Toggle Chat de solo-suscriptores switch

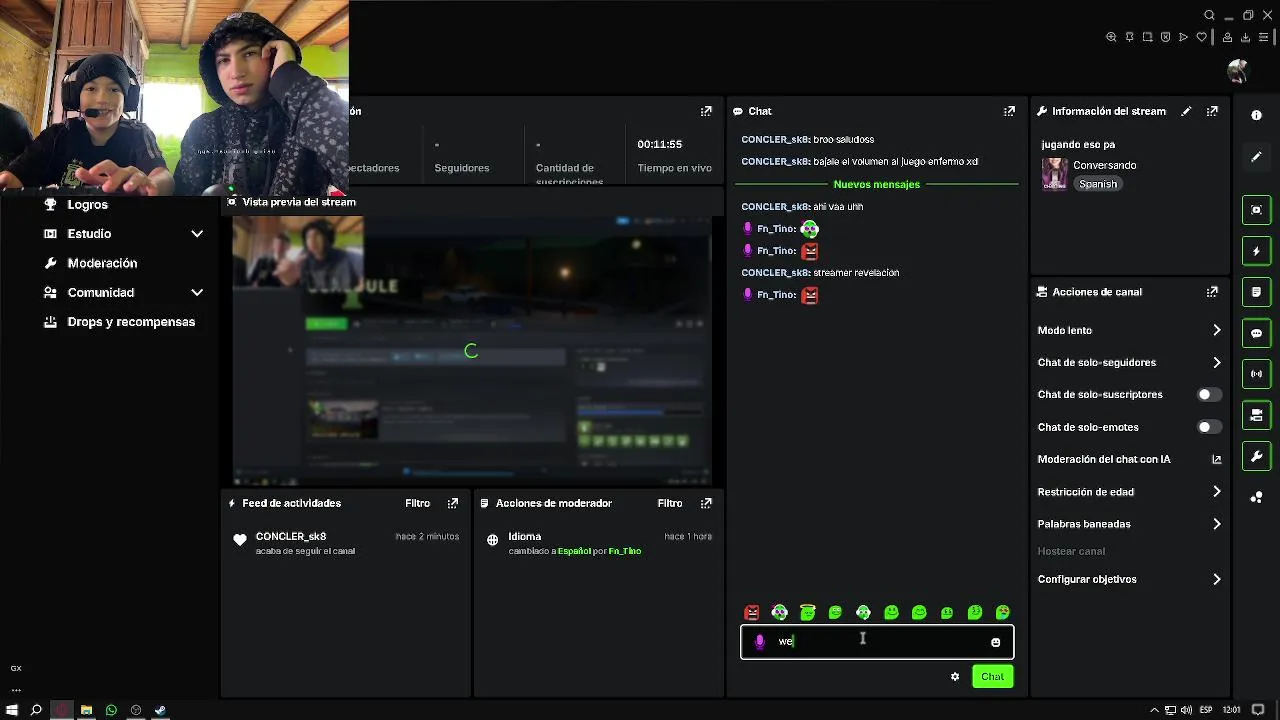coord(1210,395)
